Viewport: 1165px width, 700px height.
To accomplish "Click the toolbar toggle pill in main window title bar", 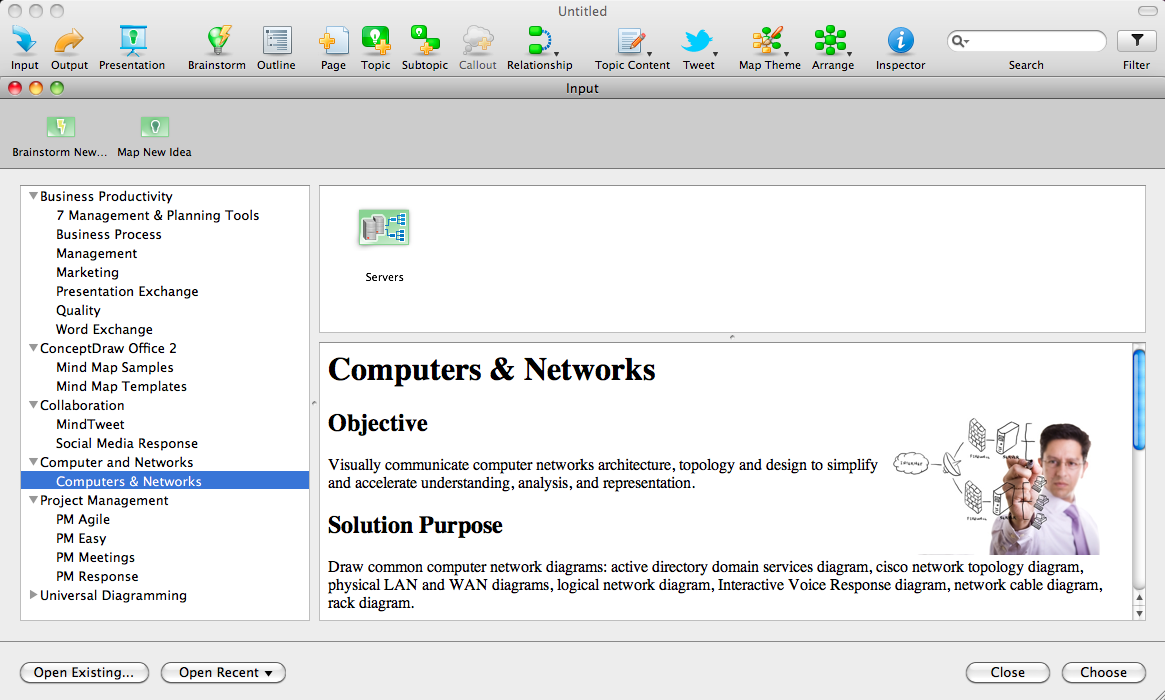I will point(1147,10).
